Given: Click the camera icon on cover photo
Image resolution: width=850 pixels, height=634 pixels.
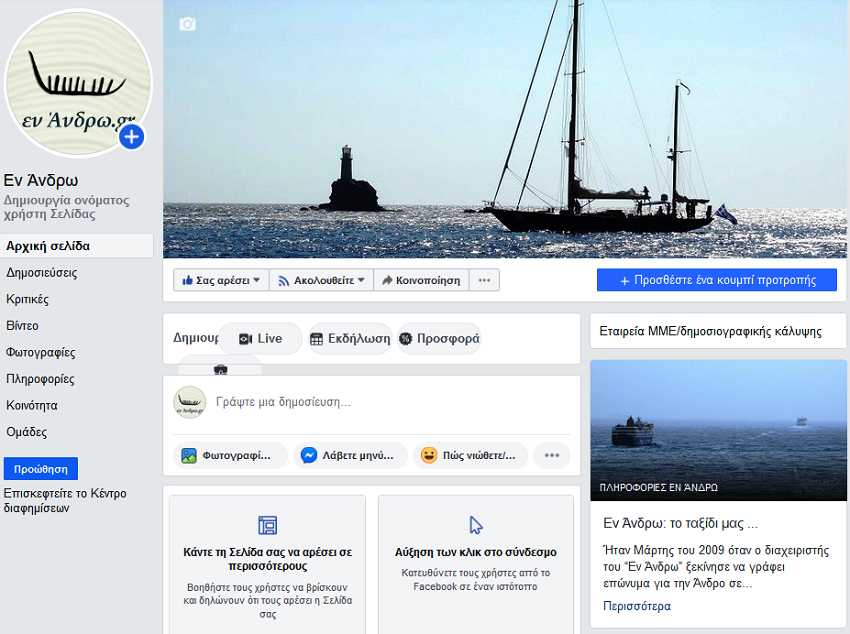Looking at the screenshot, I should click(x=187, y=24).
